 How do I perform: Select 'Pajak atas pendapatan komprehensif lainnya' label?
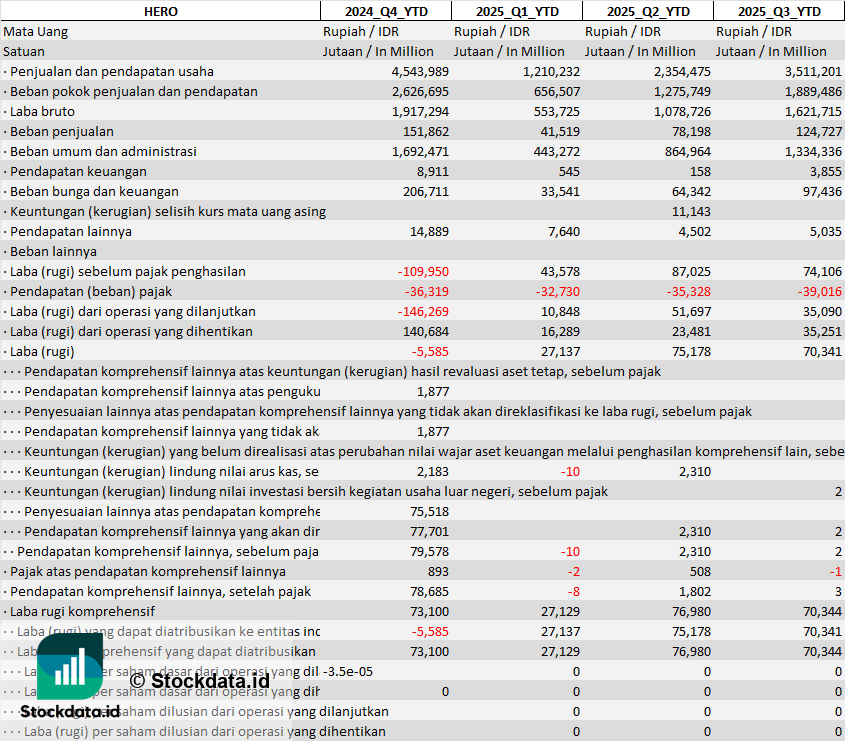pos(144,571)
